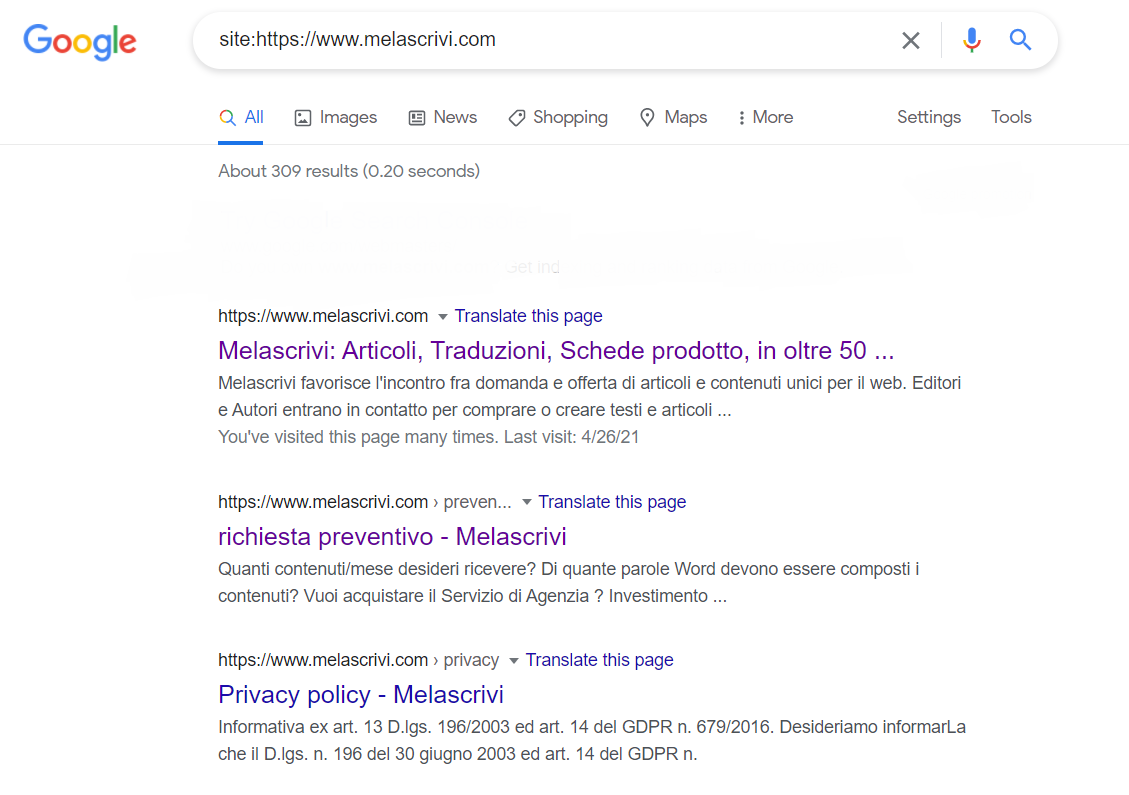Click the first result URL https://www.melascrivi.com
The width and height of the screenshot is (1129, 795).
[323, 316]
